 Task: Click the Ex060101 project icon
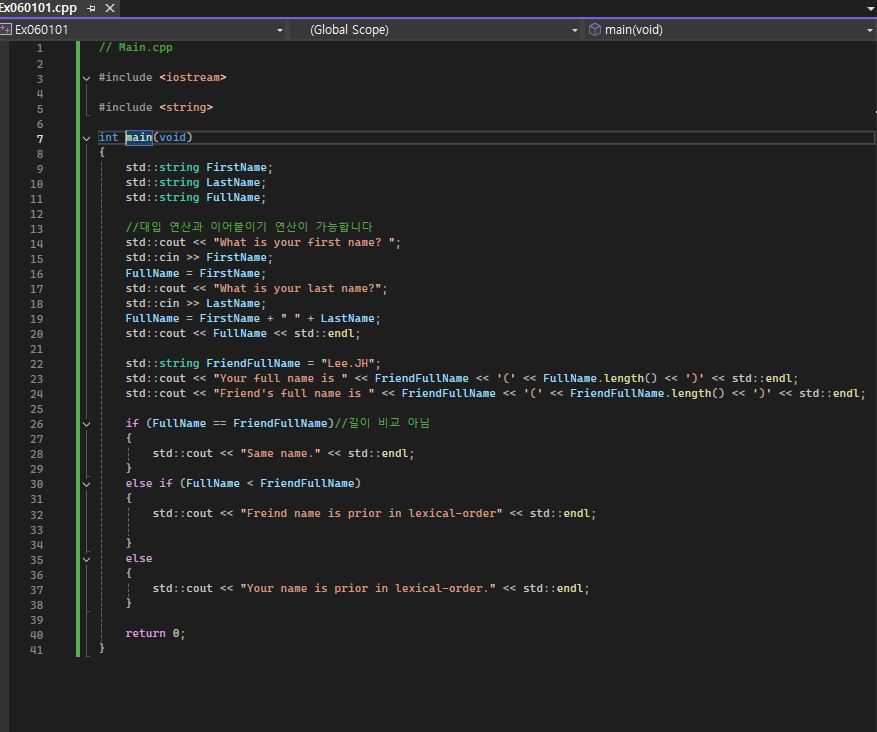pyautogui.click(x=6, y=30)
